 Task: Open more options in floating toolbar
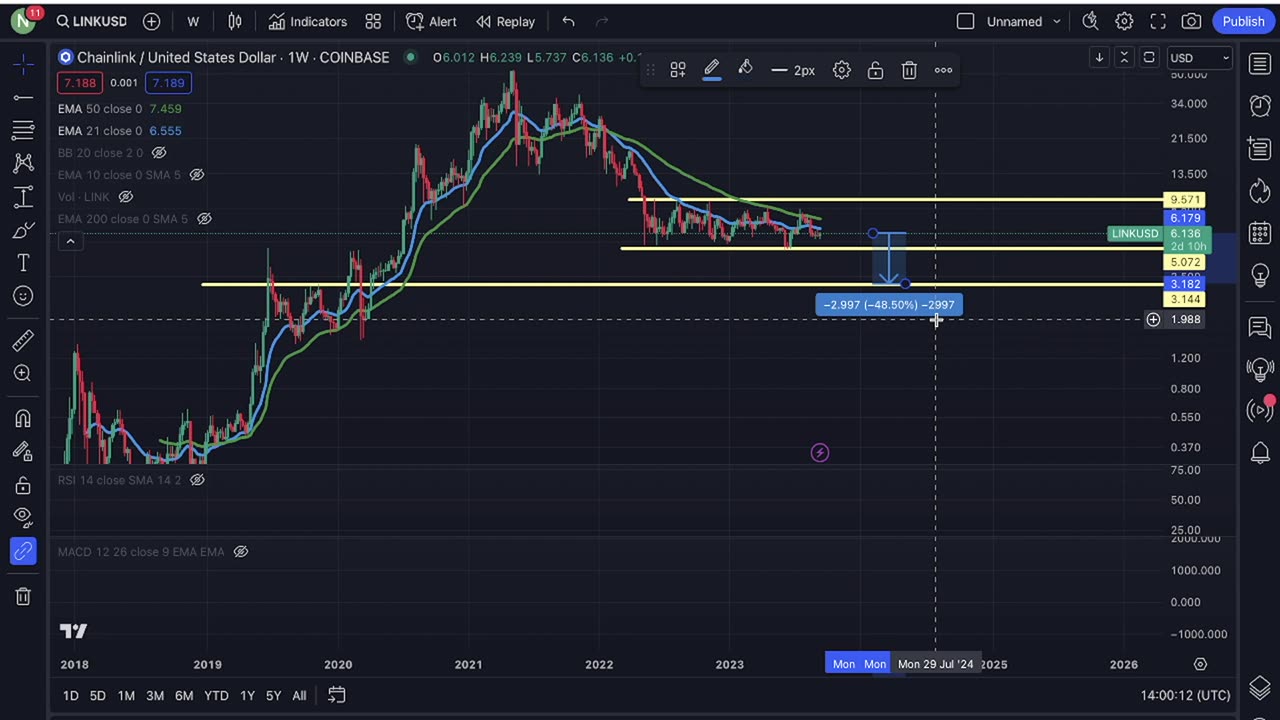click(x=943, y=70)
